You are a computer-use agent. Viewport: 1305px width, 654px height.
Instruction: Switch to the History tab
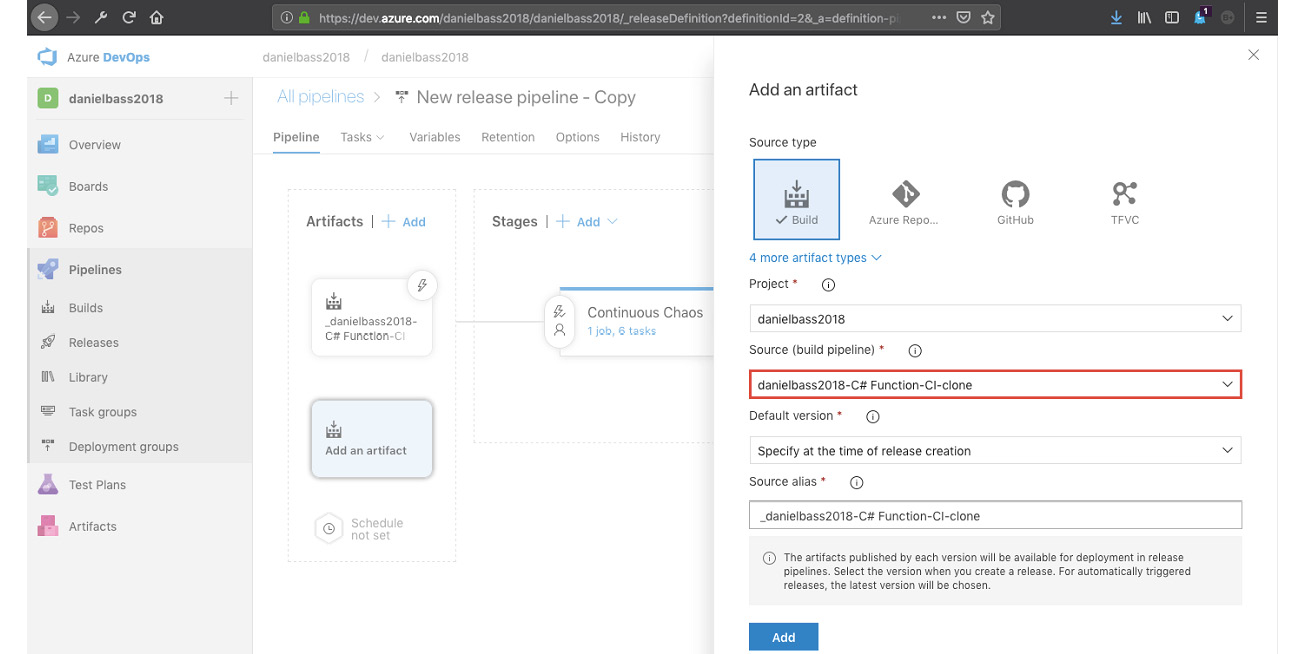click(x=640, y=137)
